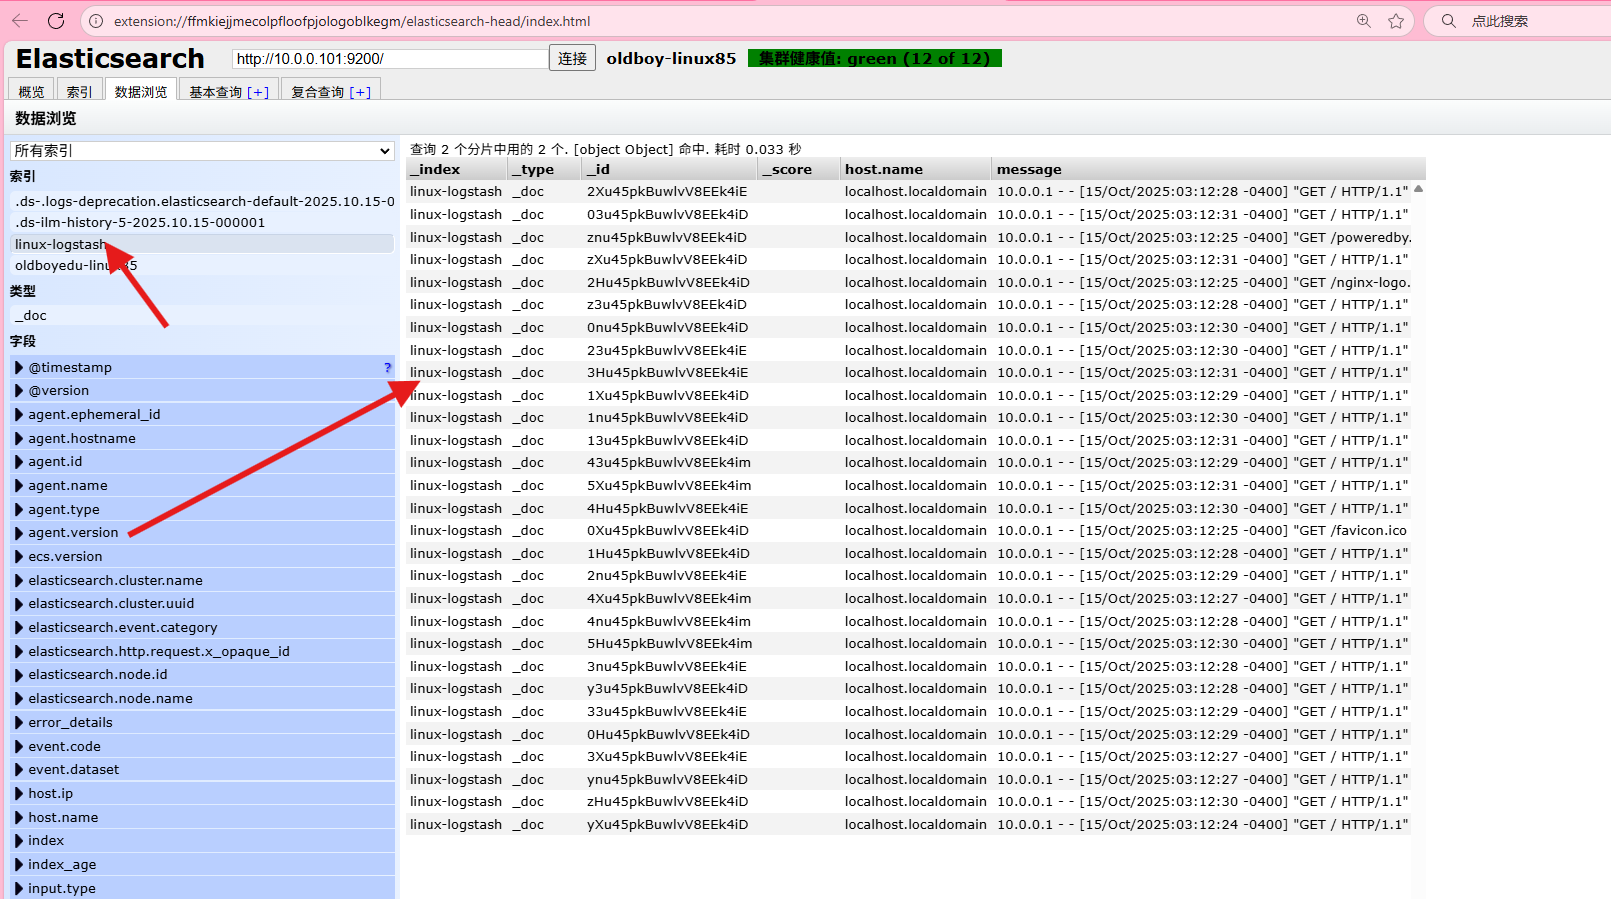Image resolution: width=1611 pixels, height=899 pixels.
Task: Click the search magnifier icon in search box
Action: (x=1448, y=21)
